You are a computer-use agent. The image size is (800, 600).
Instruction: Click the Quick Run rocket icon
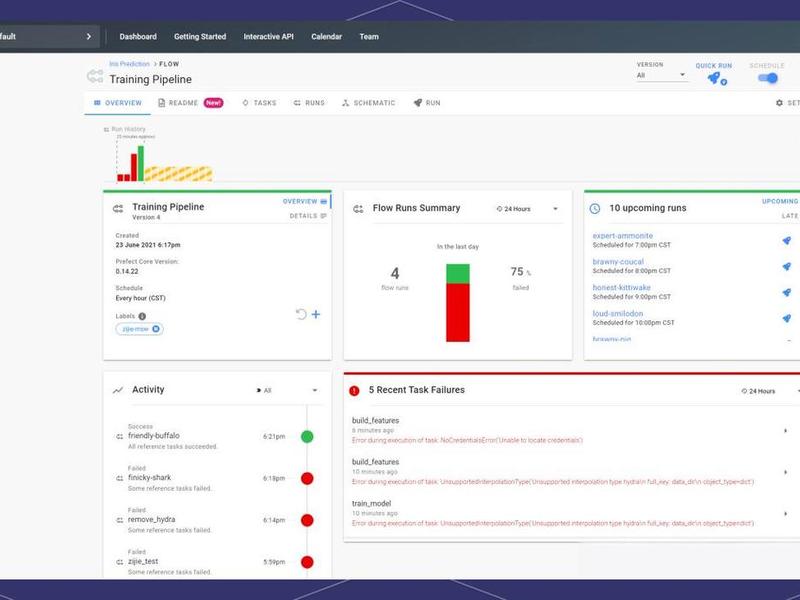[x=714, y=78]
